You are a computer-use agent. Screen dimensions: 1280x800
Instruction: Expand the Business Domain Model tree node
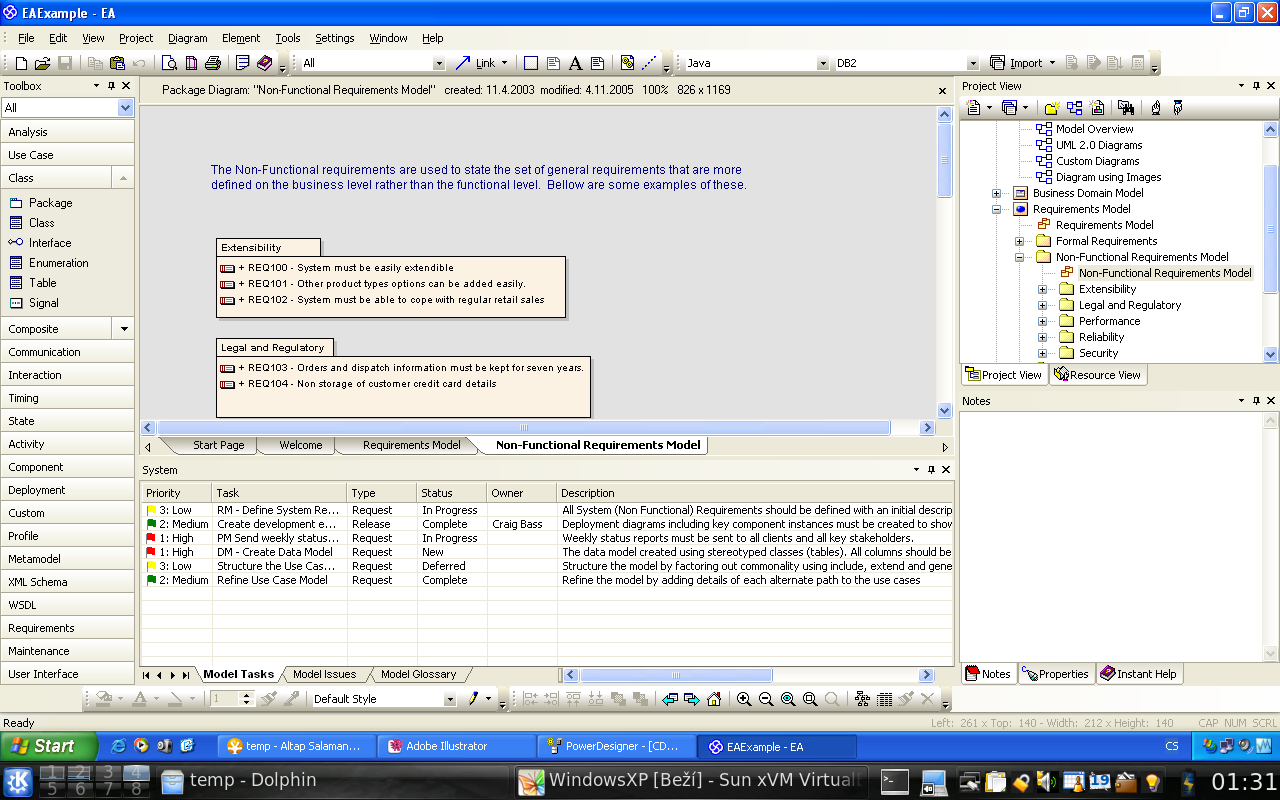[996, 193]
